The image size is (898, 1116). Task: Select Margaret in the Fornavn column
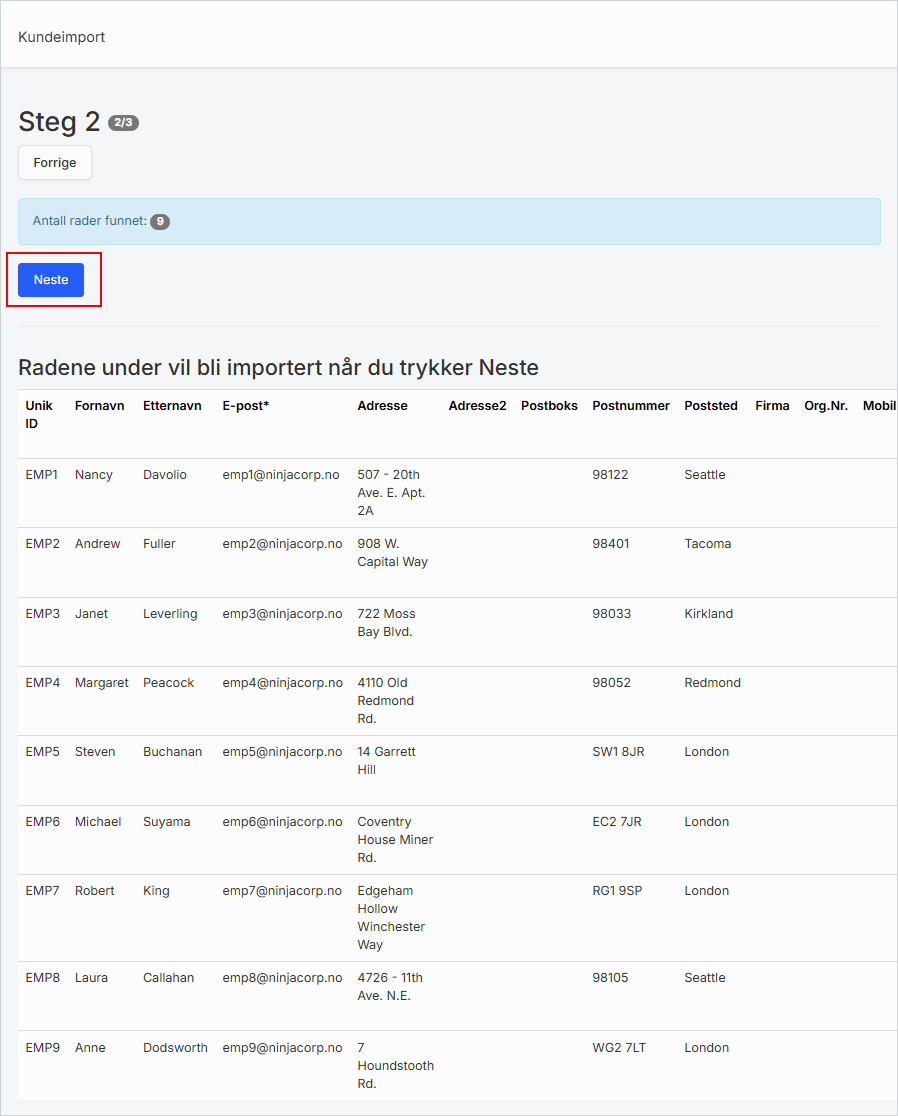pyautogui.click(x=101, y=683)
